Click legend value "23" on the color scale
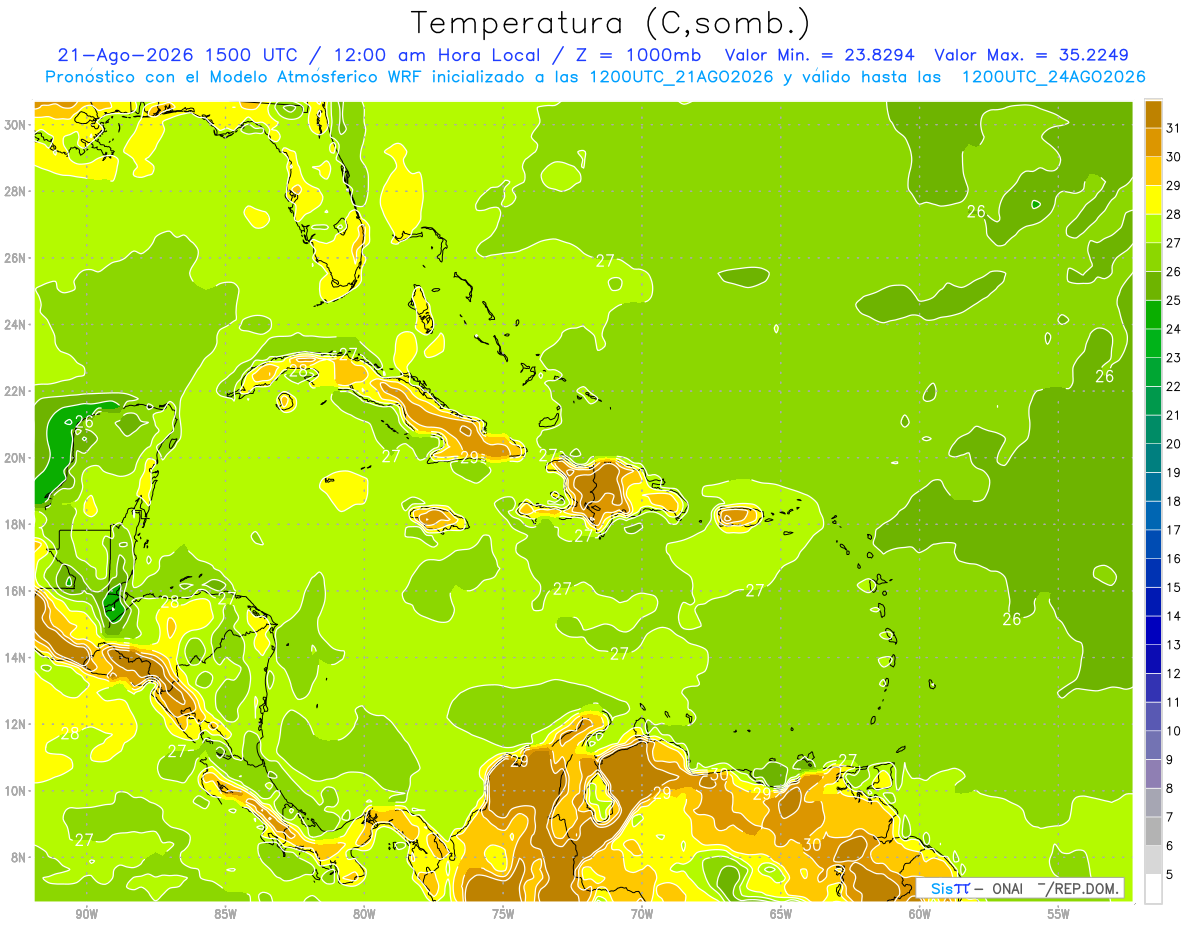 [x=1174, y=358]
